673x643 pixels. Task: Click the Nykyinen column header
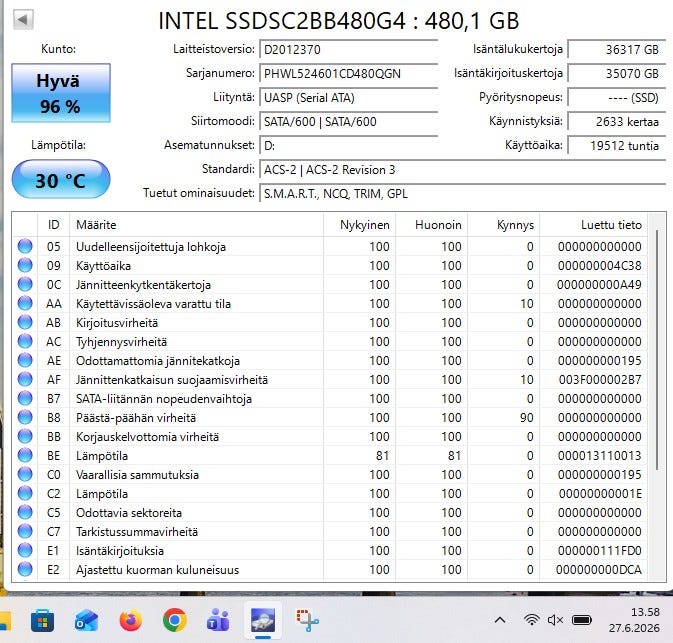[x=359, y=224]
